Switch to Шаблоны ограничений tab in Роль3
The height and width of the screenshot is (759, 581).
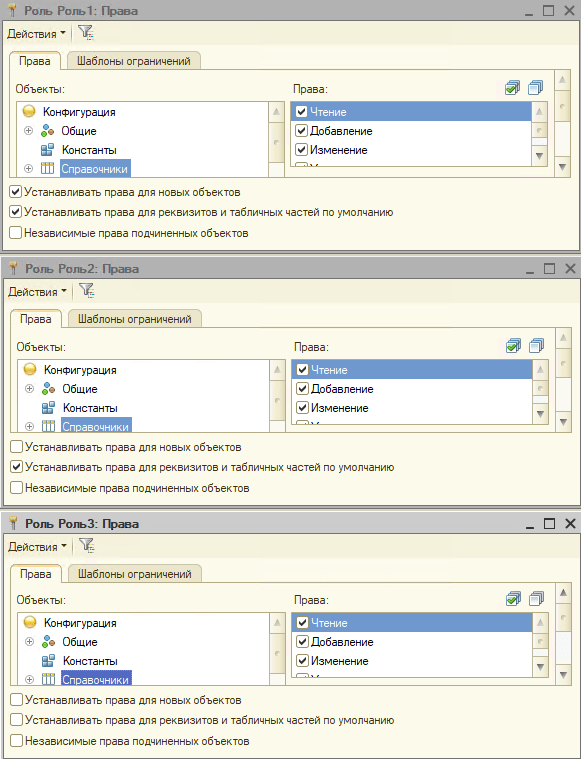click(135, 574)
